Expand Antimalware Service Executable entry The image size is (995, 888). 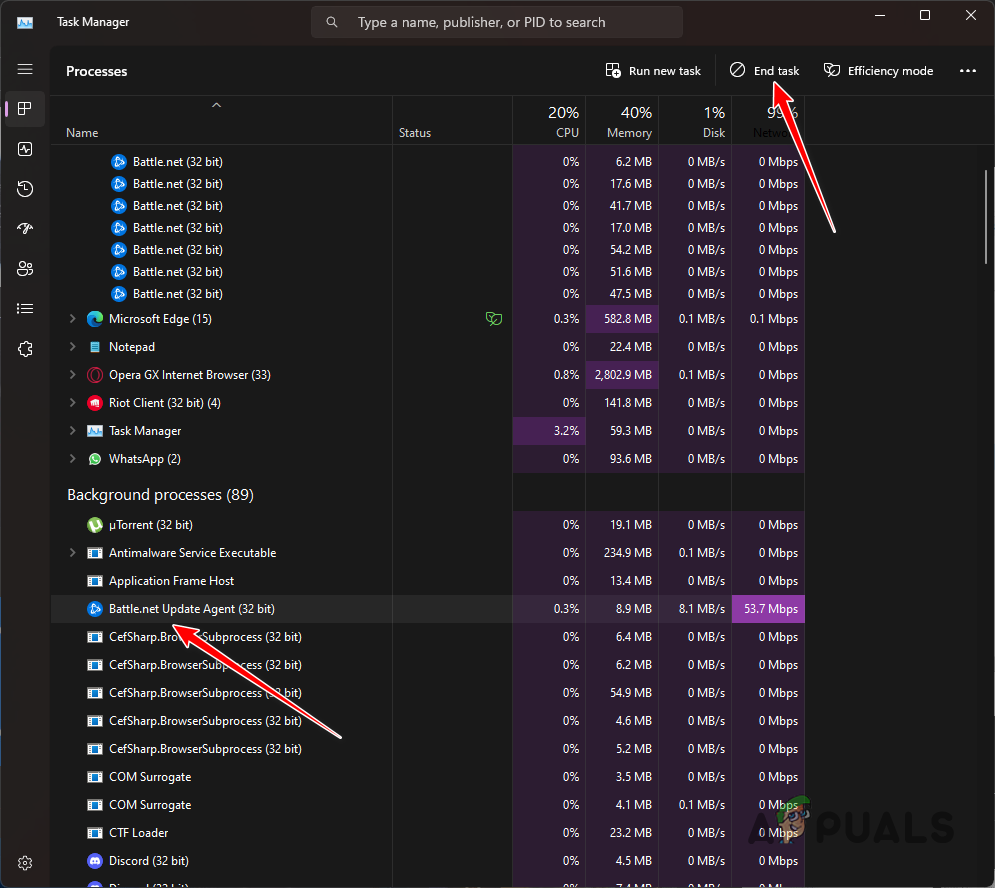pyautogui.click(x=72, y=553)
